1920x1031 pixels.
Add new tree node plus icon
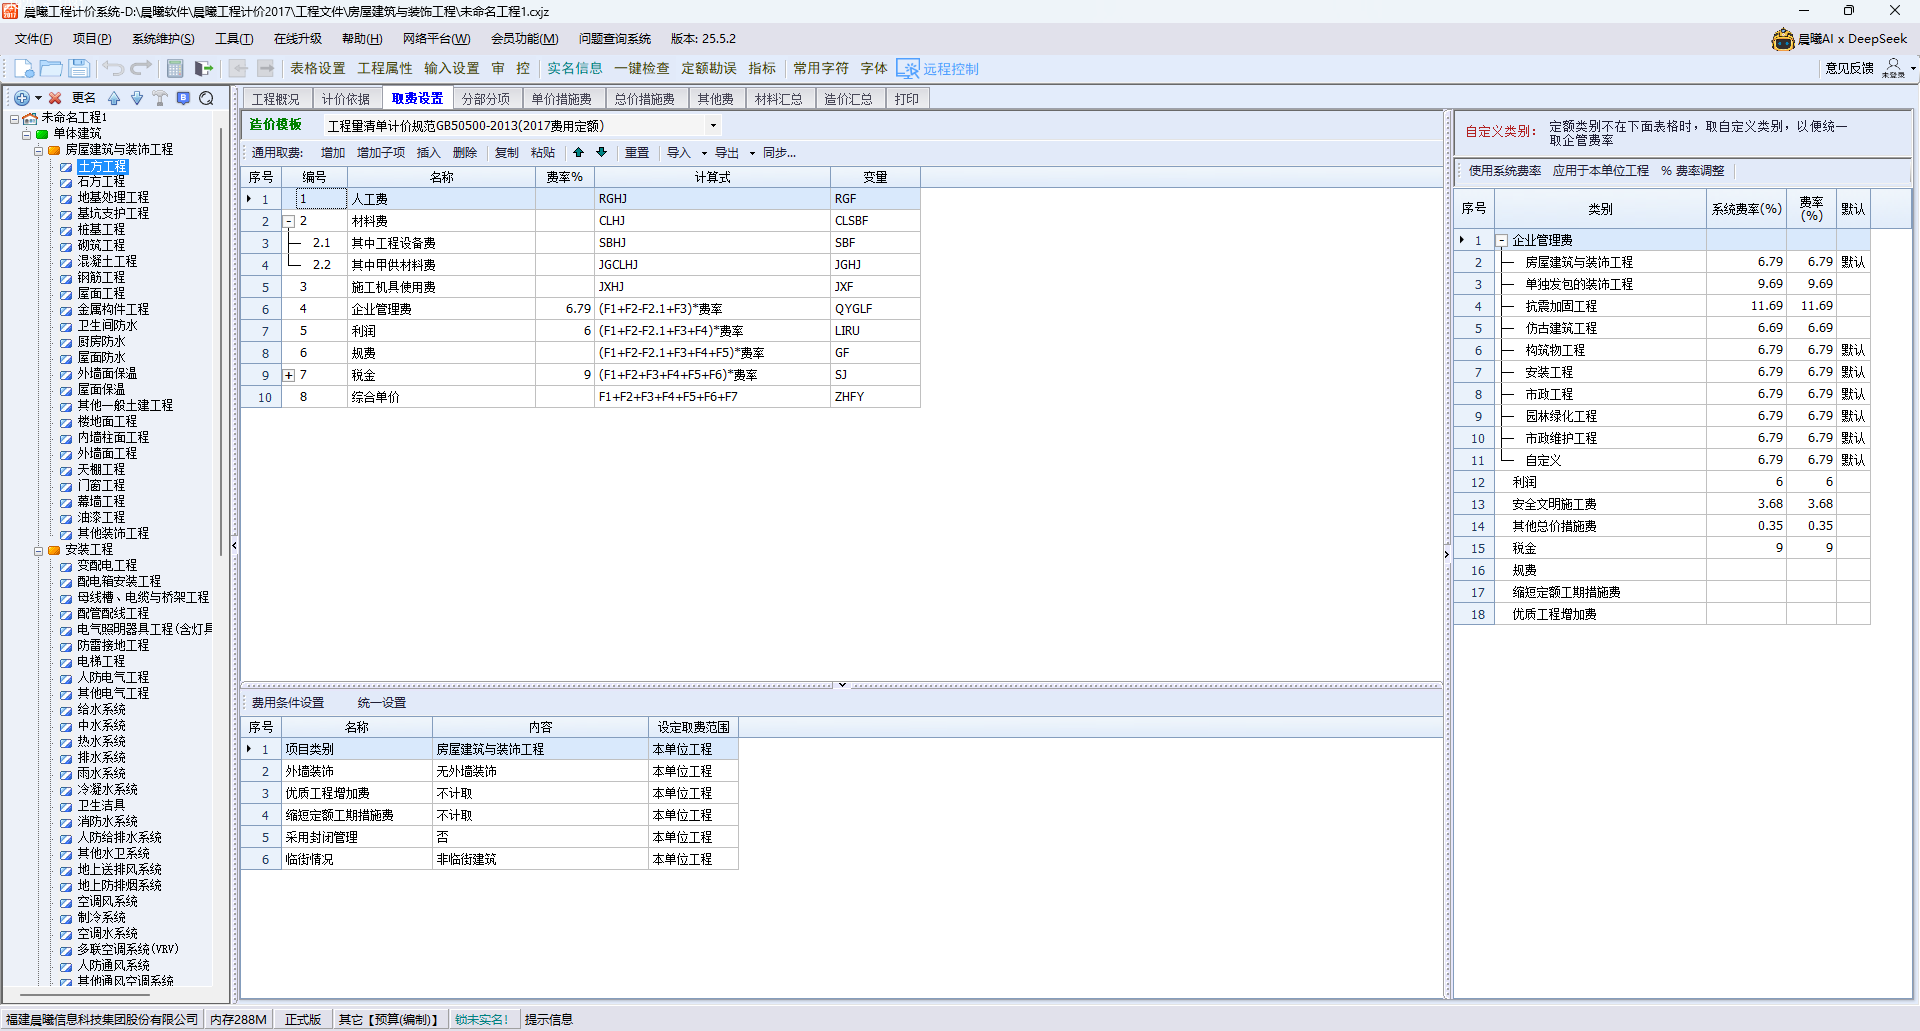[x=21, y=98]
